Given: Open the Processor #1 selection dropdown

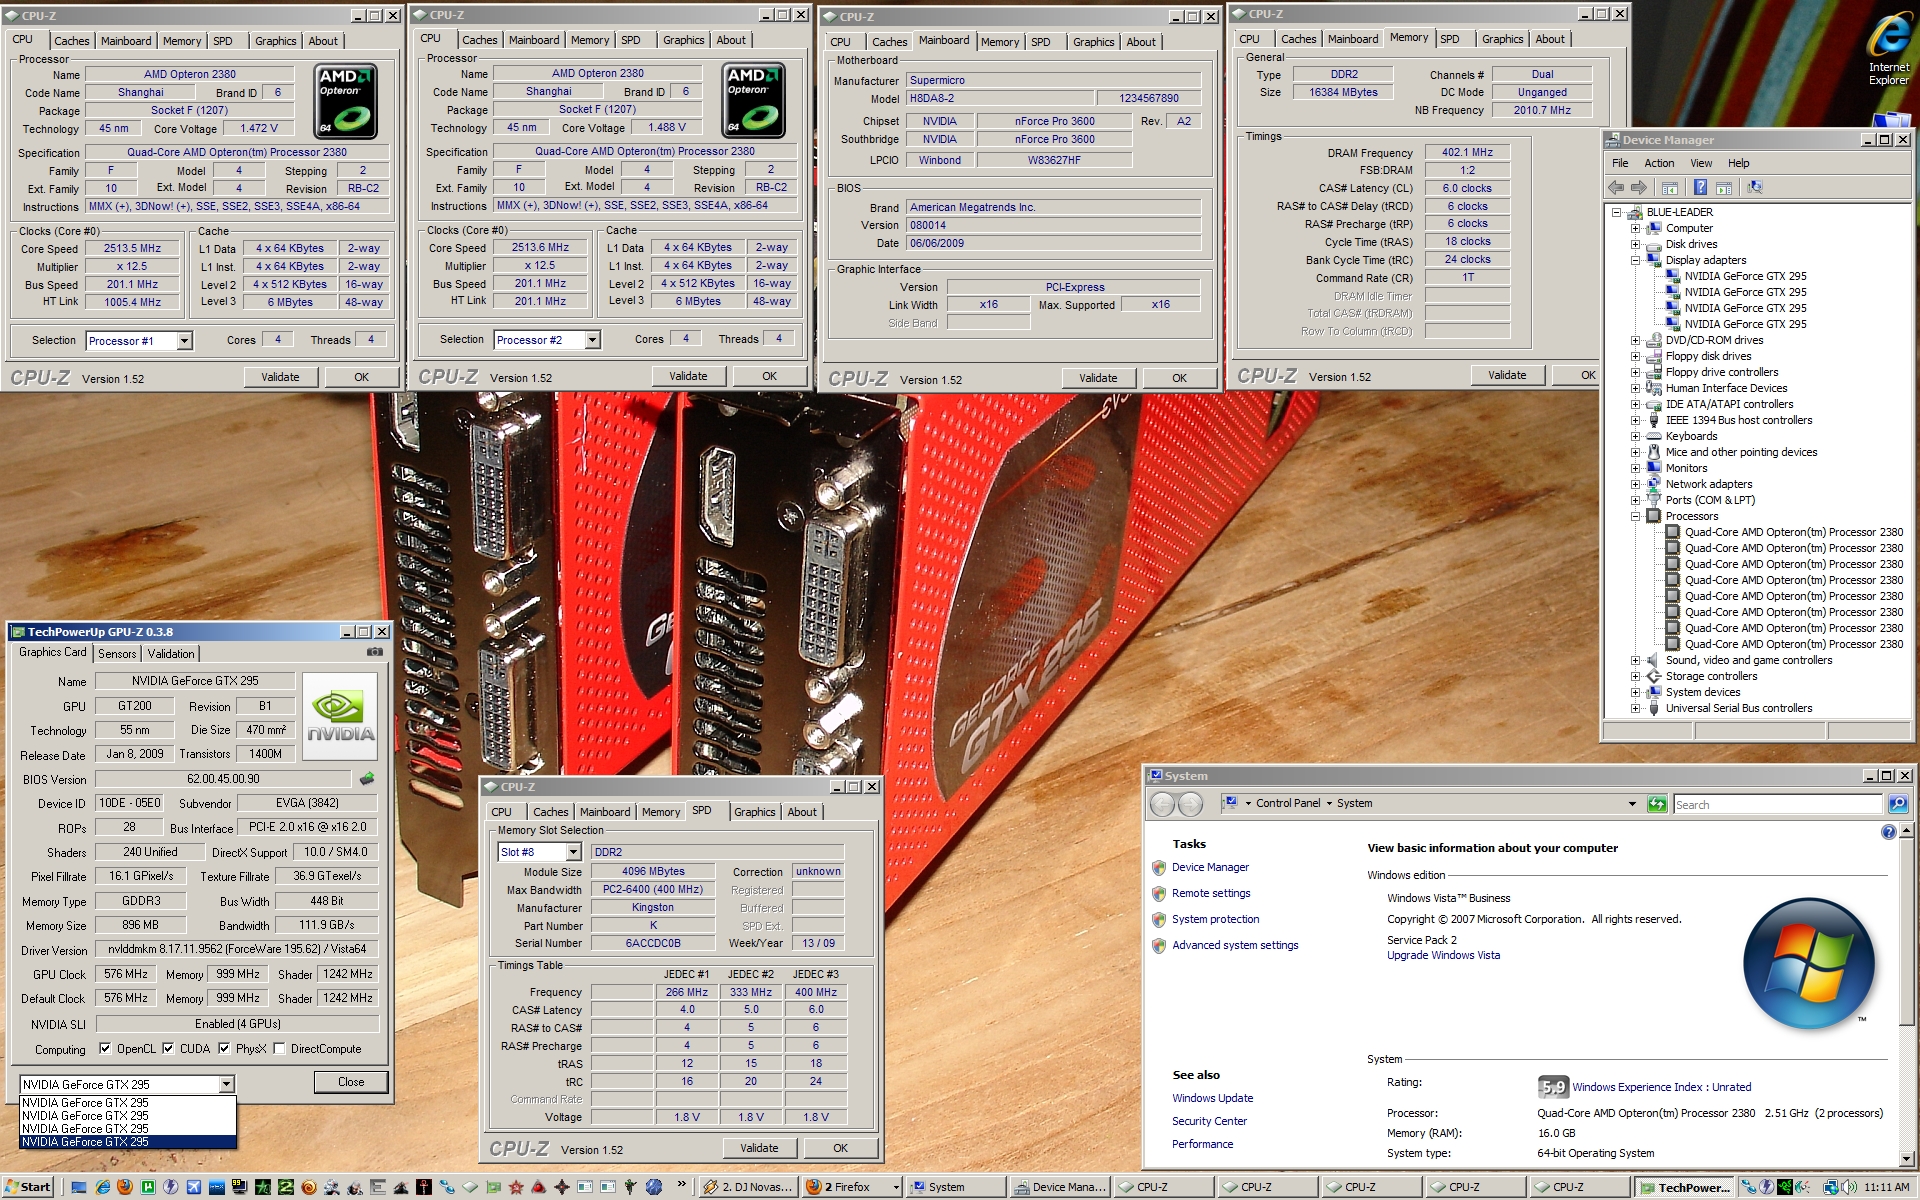Looking at the screenshot, I should [184, 341].
